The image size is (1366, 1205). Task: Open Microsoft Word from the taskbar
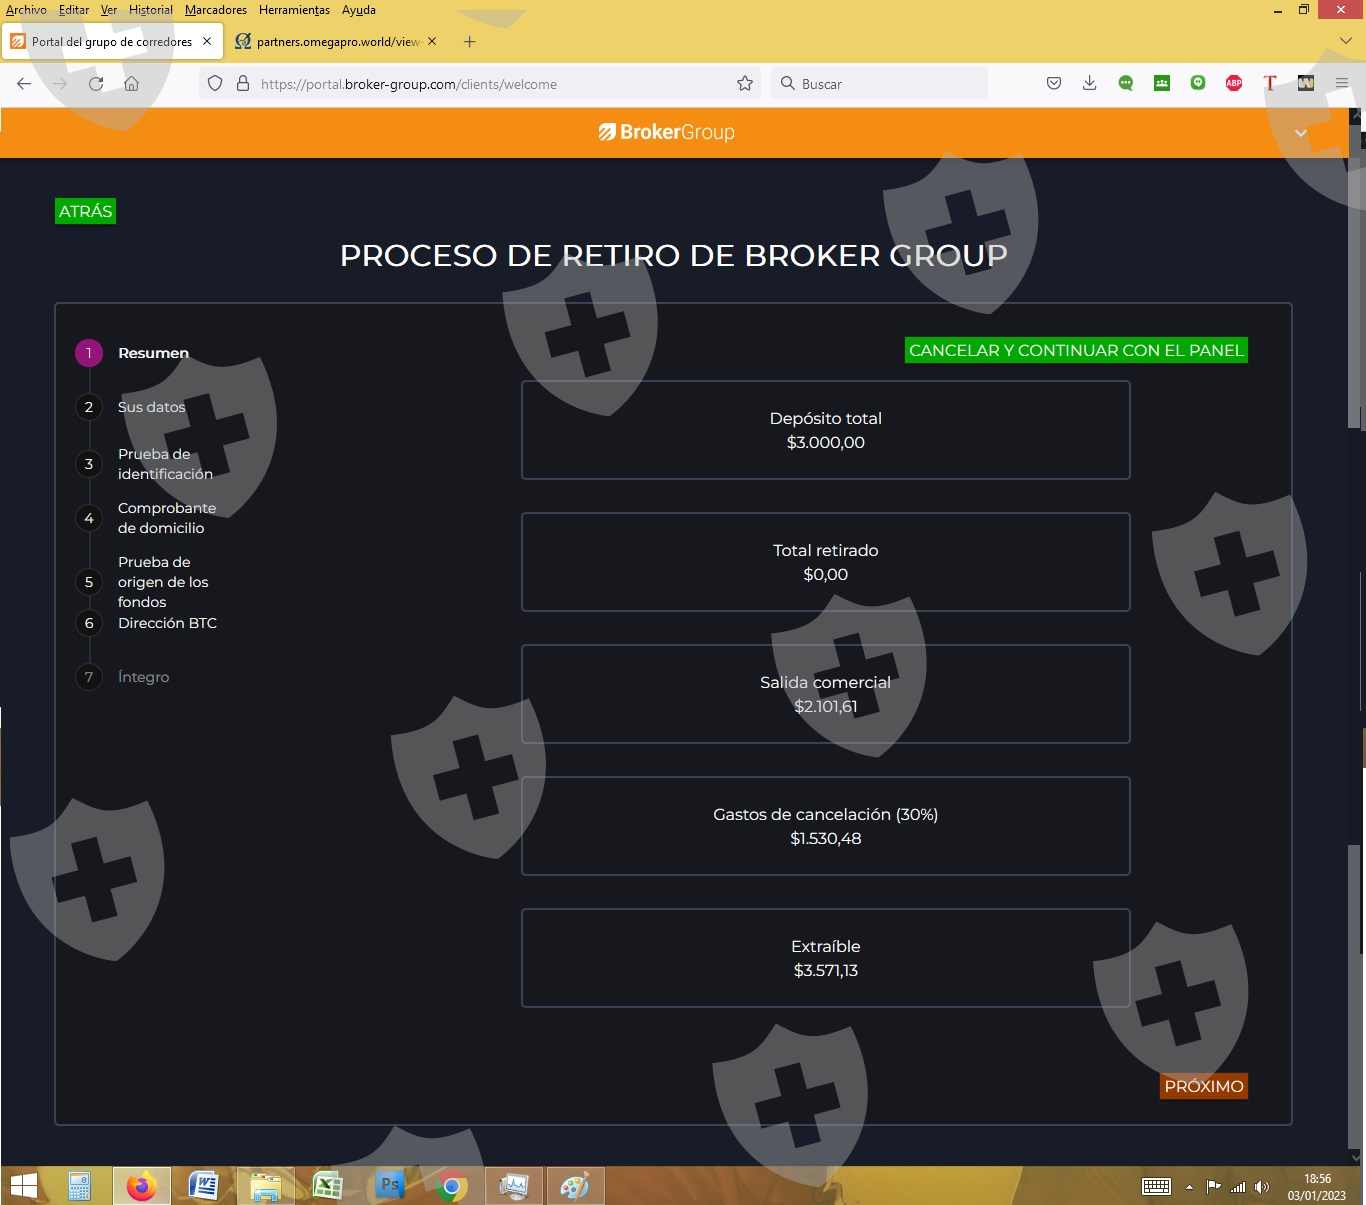coord(204,1186)
